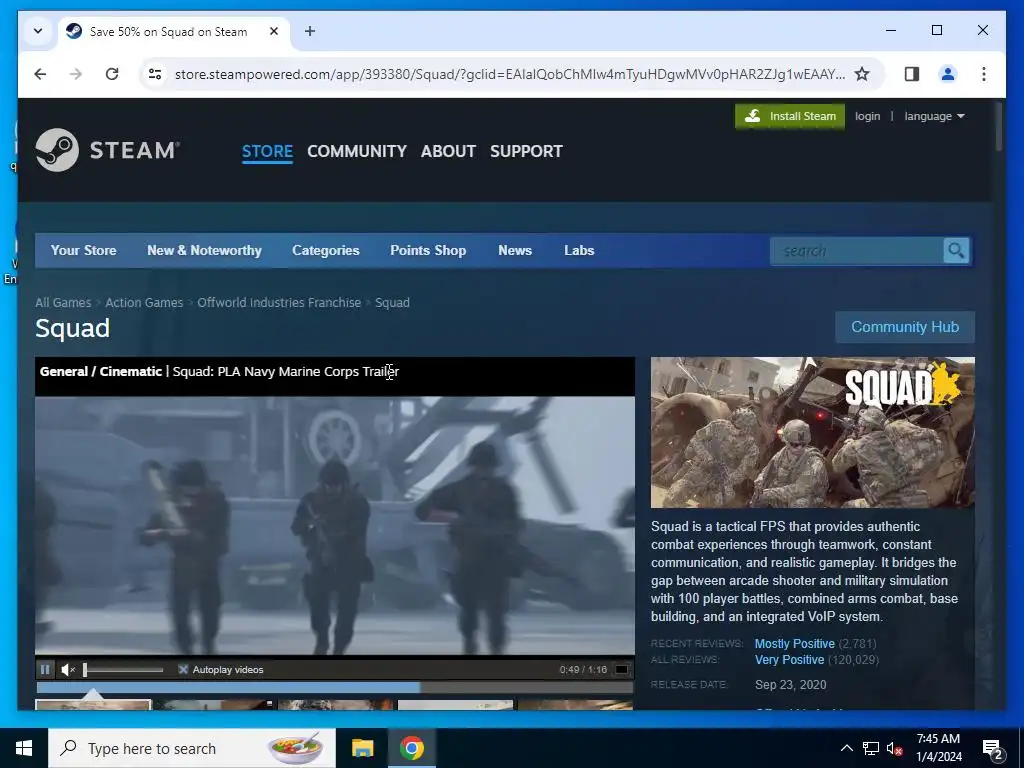
Task: Open the network icon in system tray
Action: (x=871, y=748)
